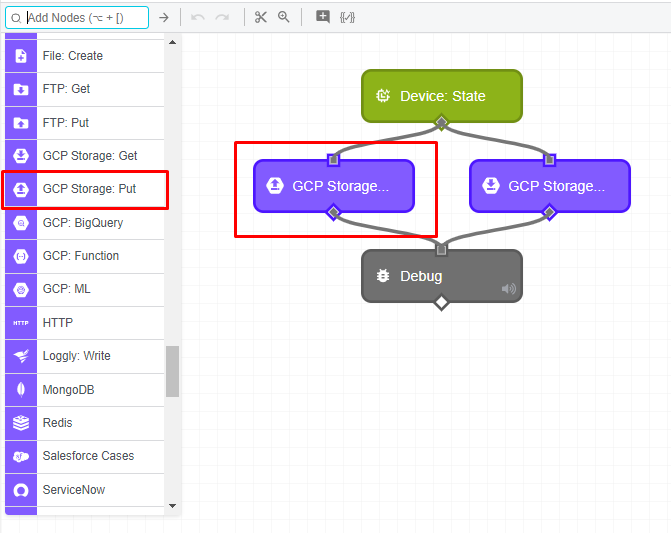Screen dimensions: 671x533
Task: Click the palette scroll up arrow
Action: pos(172,42)
